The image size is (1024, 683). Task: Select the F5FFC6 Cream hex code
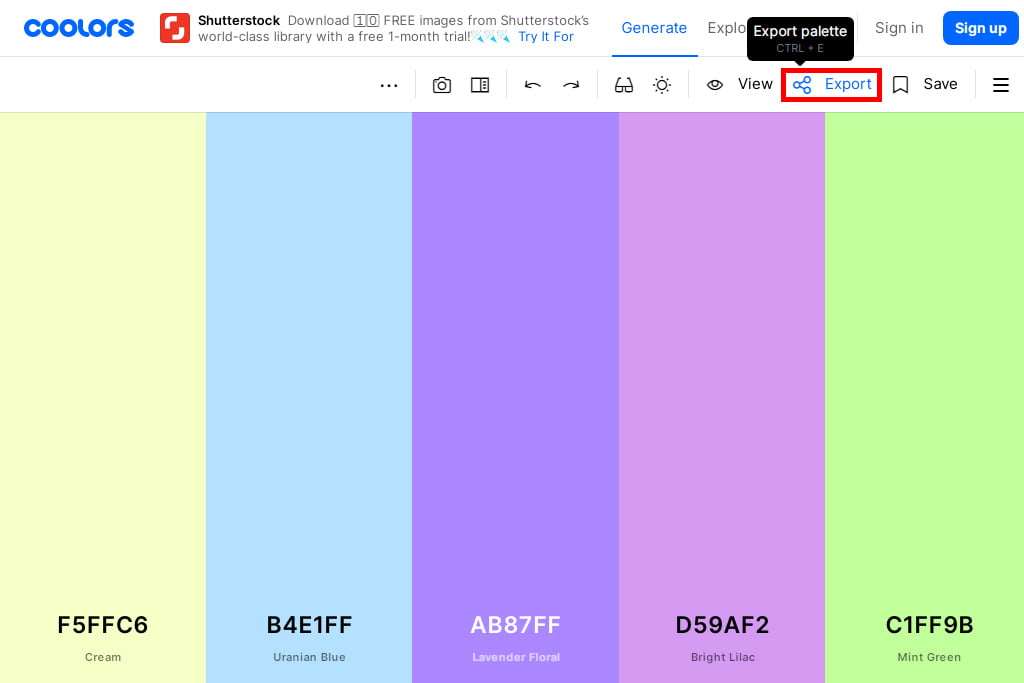click(x=103, y=625)
